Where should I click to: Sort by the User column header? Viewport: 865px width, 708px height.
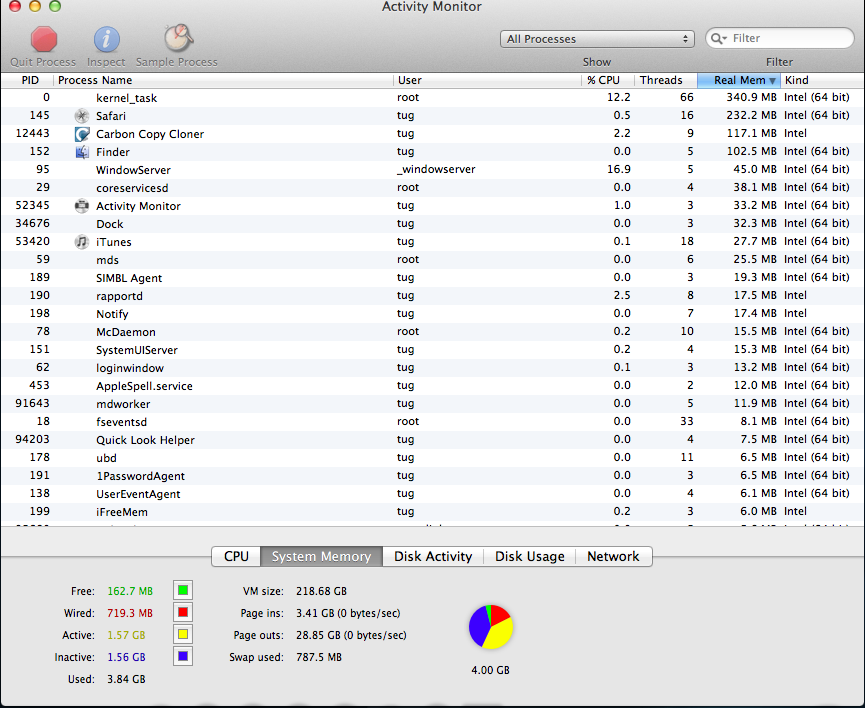(488, 80)
